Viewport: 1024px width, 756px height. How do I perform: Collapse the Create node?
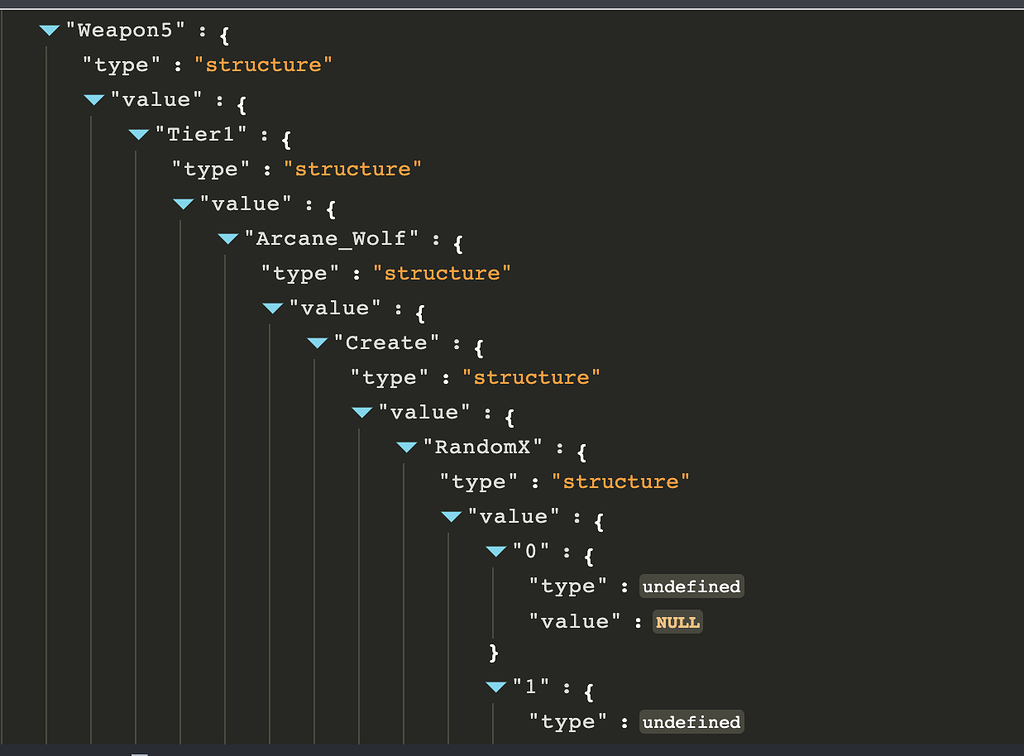[317, 342]
